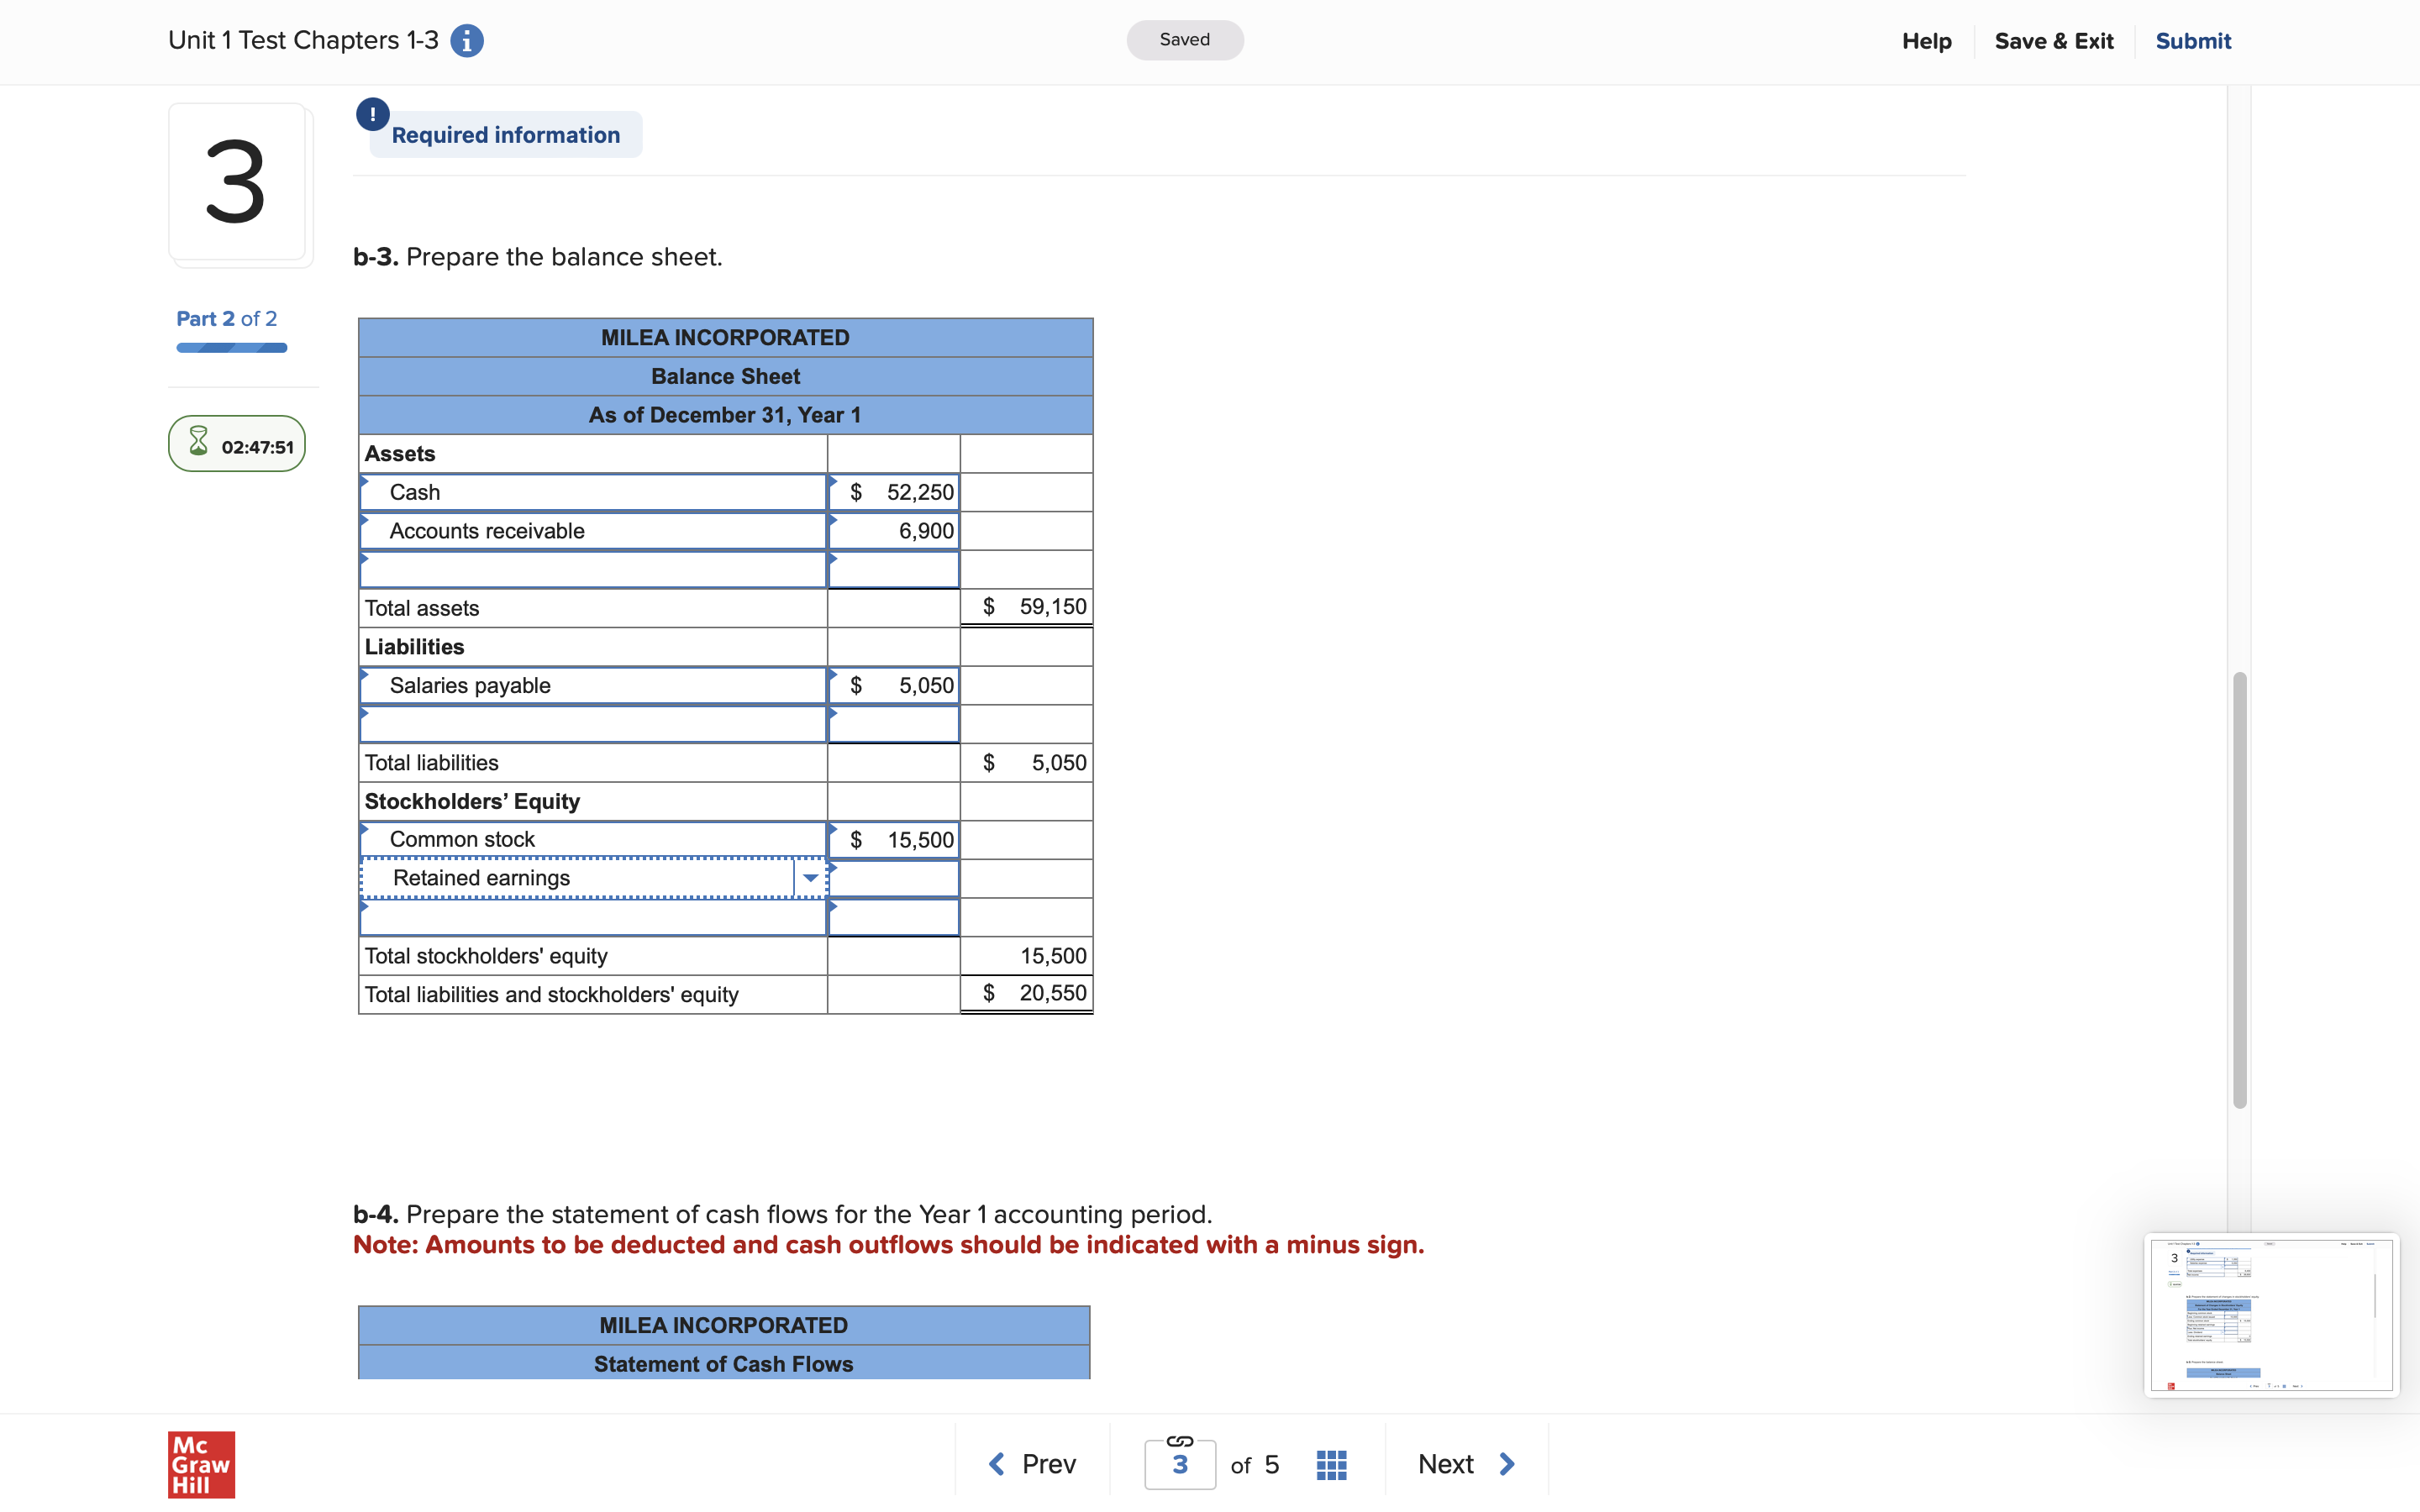Click the Help menu item

pyautogui.click(x=1926, y=41)
